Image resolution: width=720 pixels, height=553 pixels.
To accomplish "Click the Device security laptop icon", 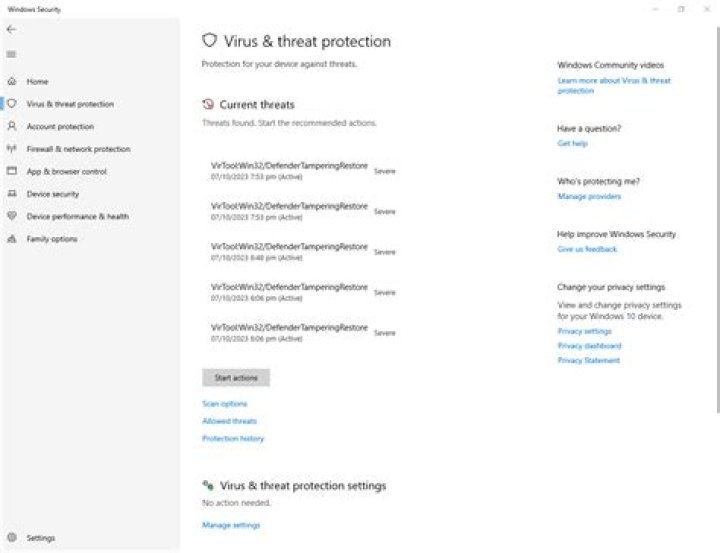I will 12,193.
